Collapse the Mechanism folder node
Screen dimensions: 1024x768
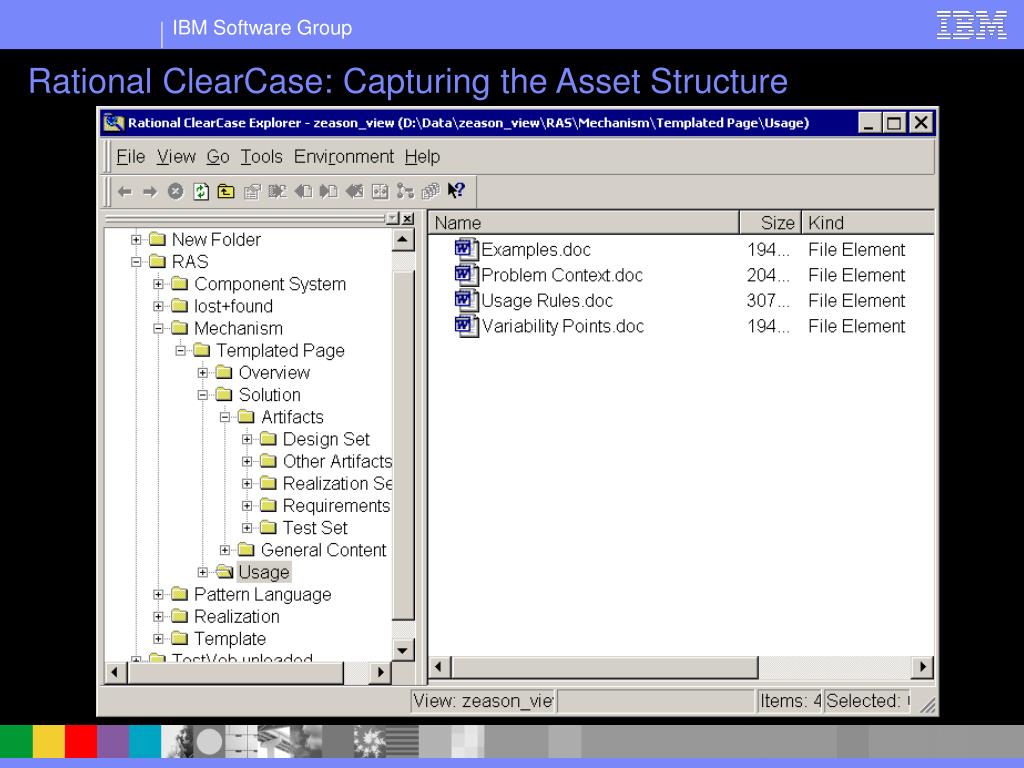pyautogui.click(x=158, y=328)
